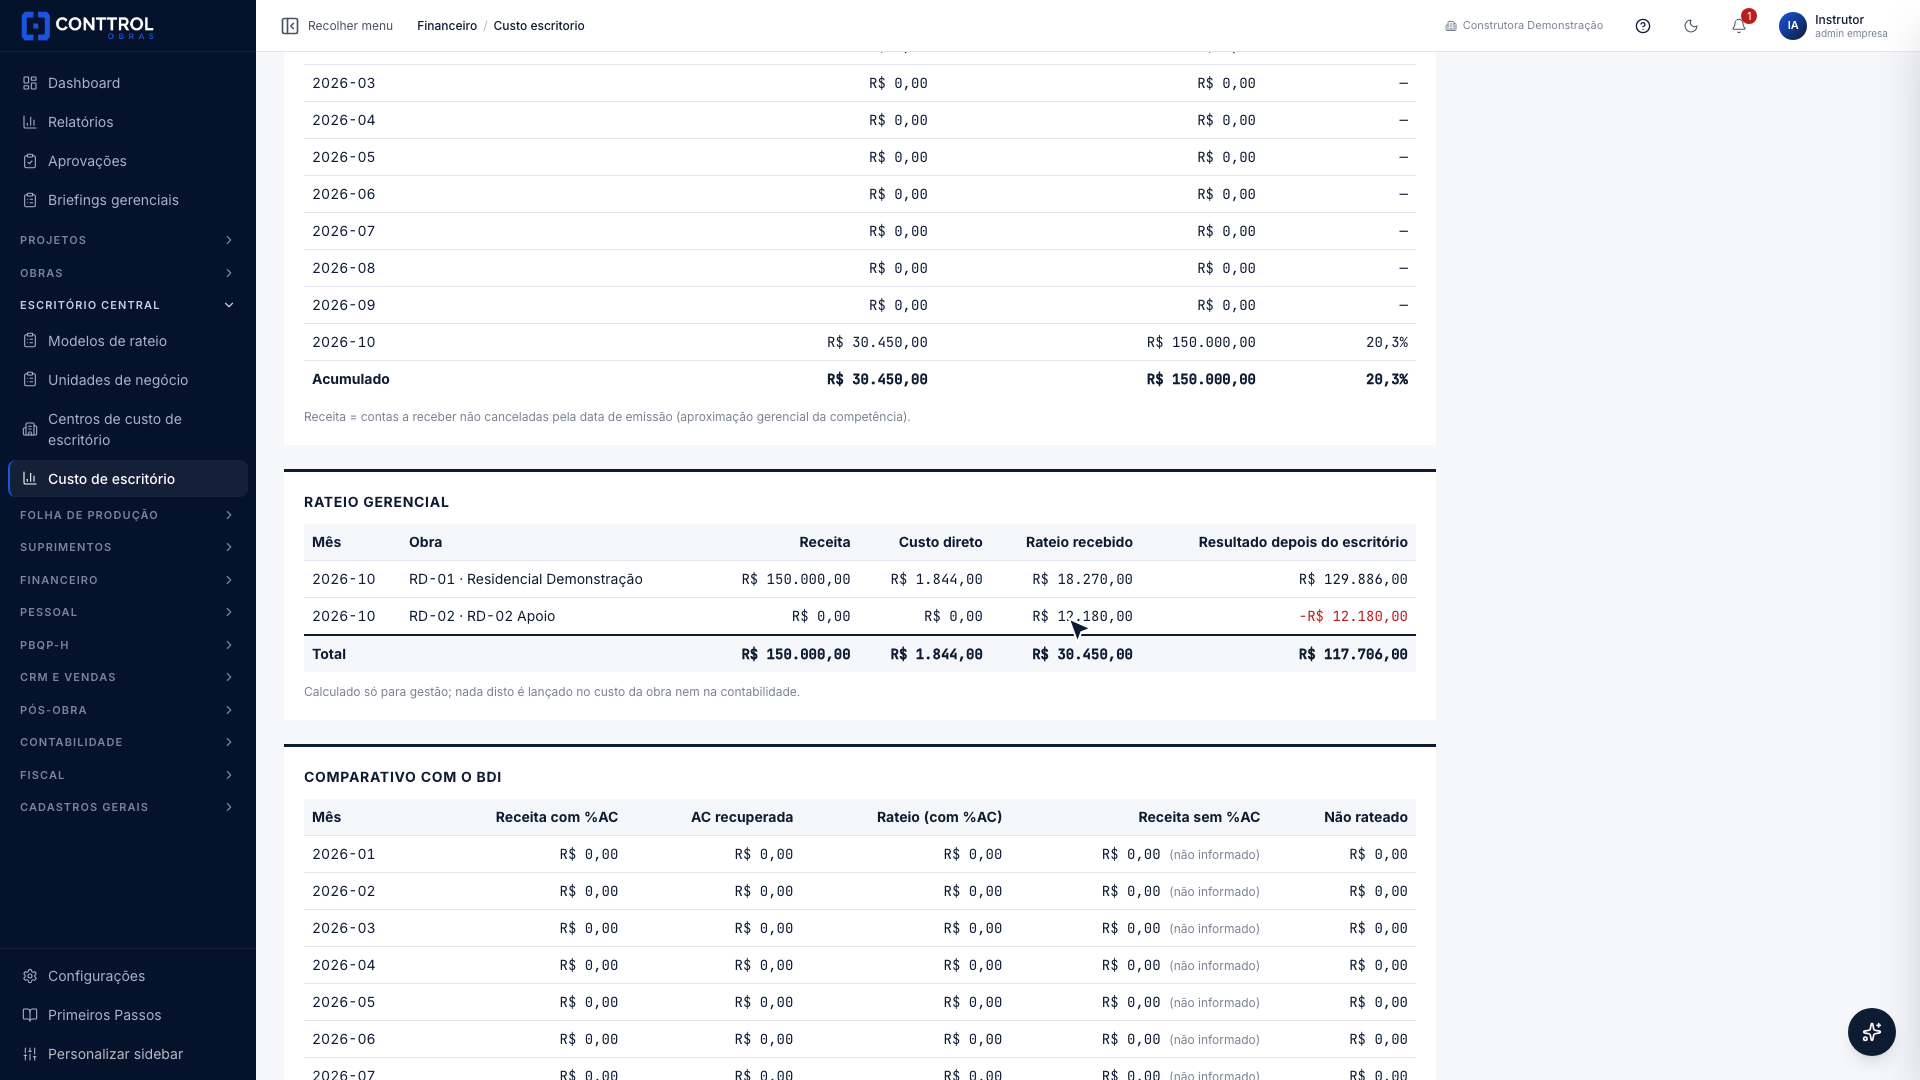Click the Personalizar sidebar sliders icon
Screen dimensions: 1920x1080
(30, 1054)
